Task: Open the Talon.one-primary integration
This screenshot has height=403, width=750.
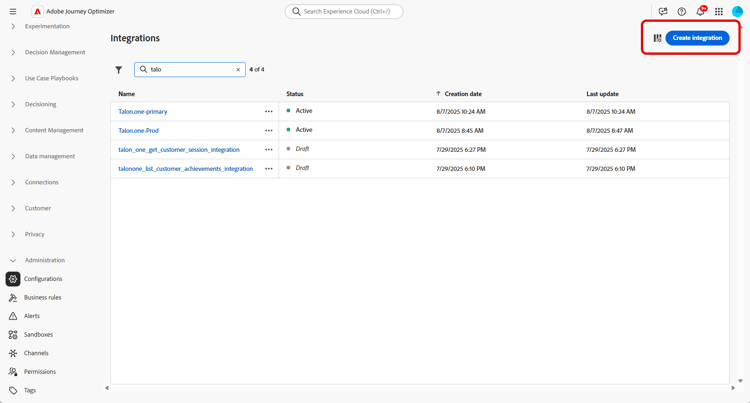Action: tap(143, 111)
